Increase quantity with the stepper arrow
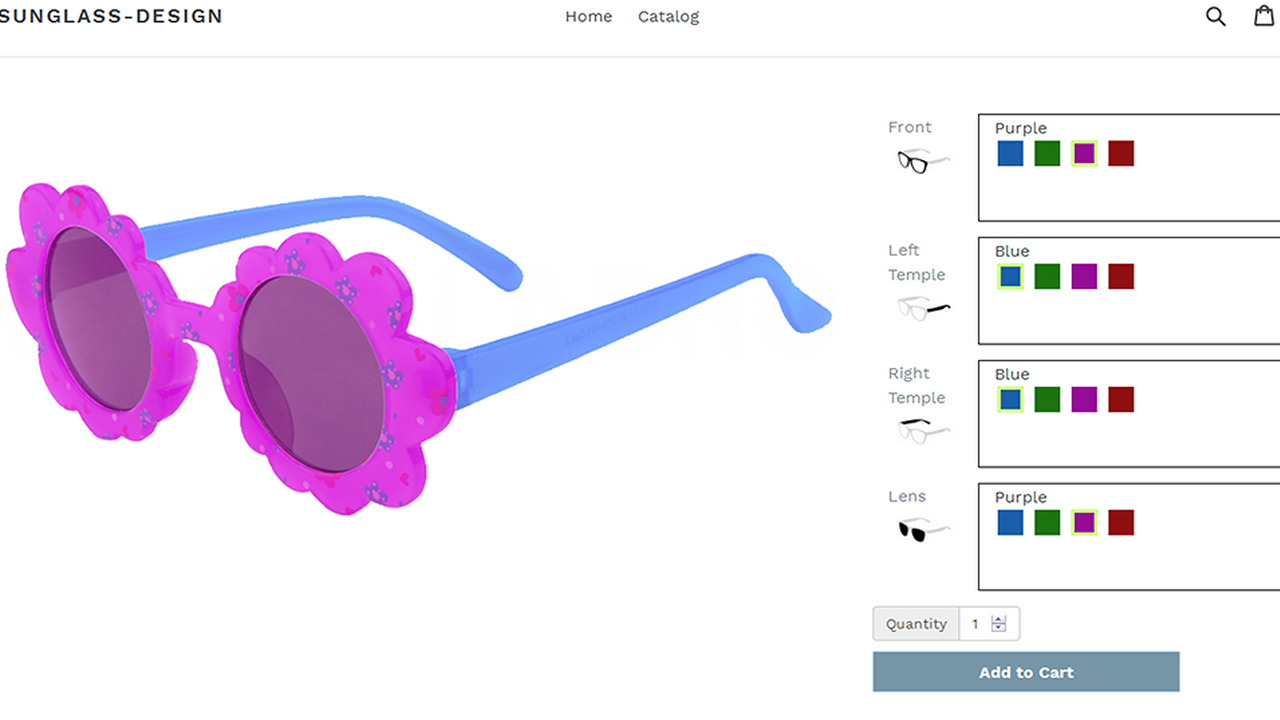 [998, 619]
